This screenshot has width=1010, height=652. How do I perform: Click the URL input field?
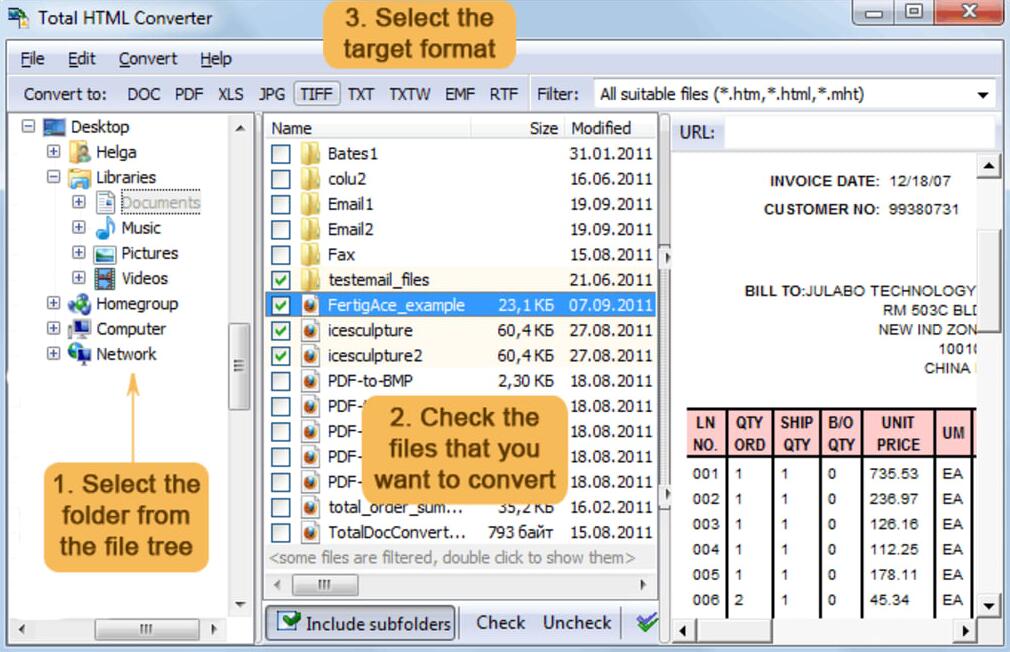[858, 132]
